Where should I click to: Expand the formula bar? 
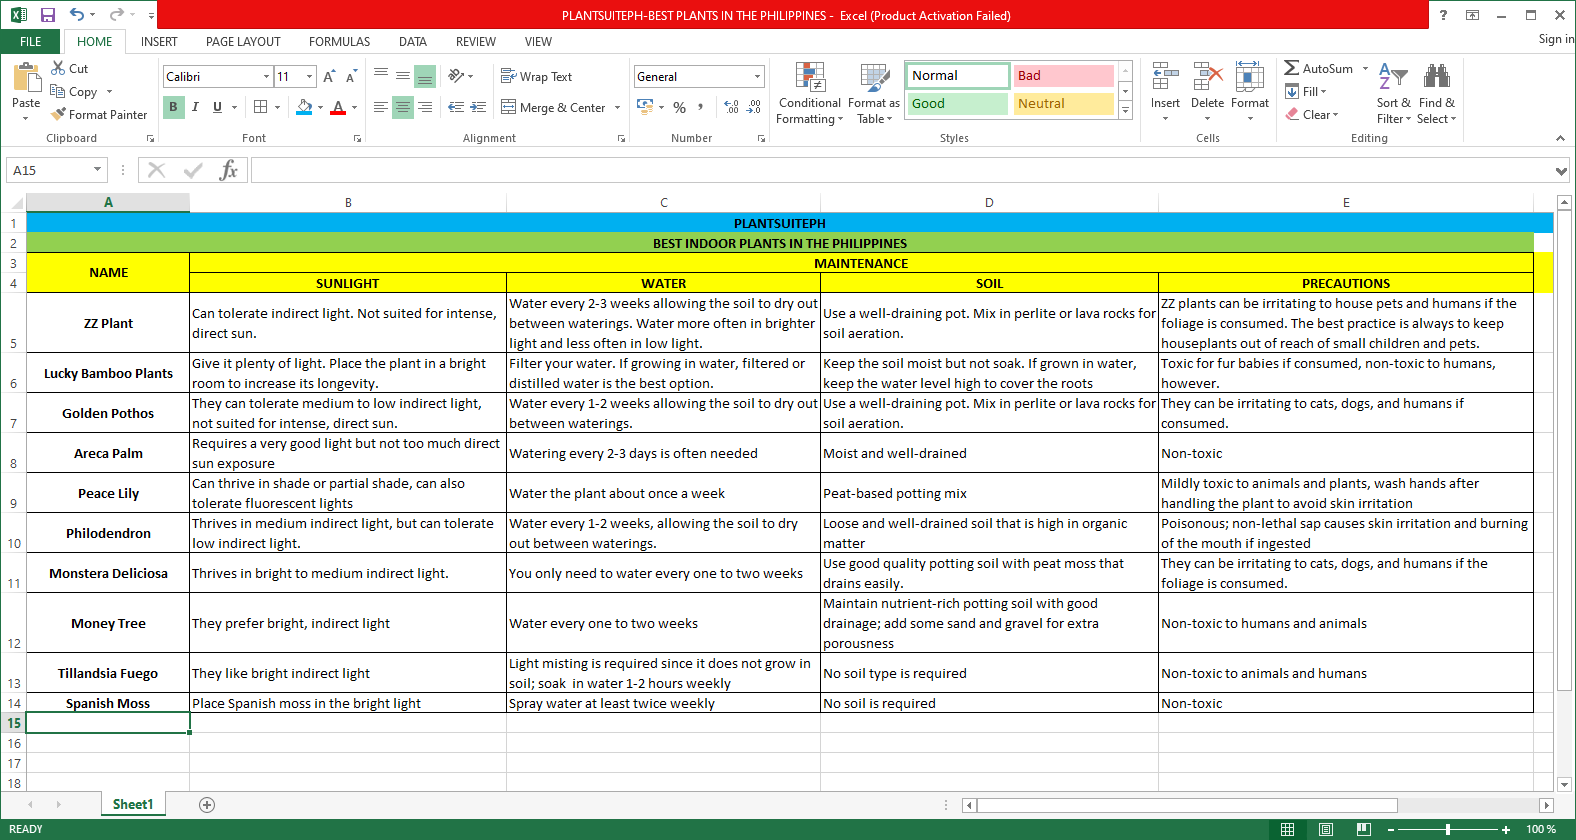(1561, 171)
